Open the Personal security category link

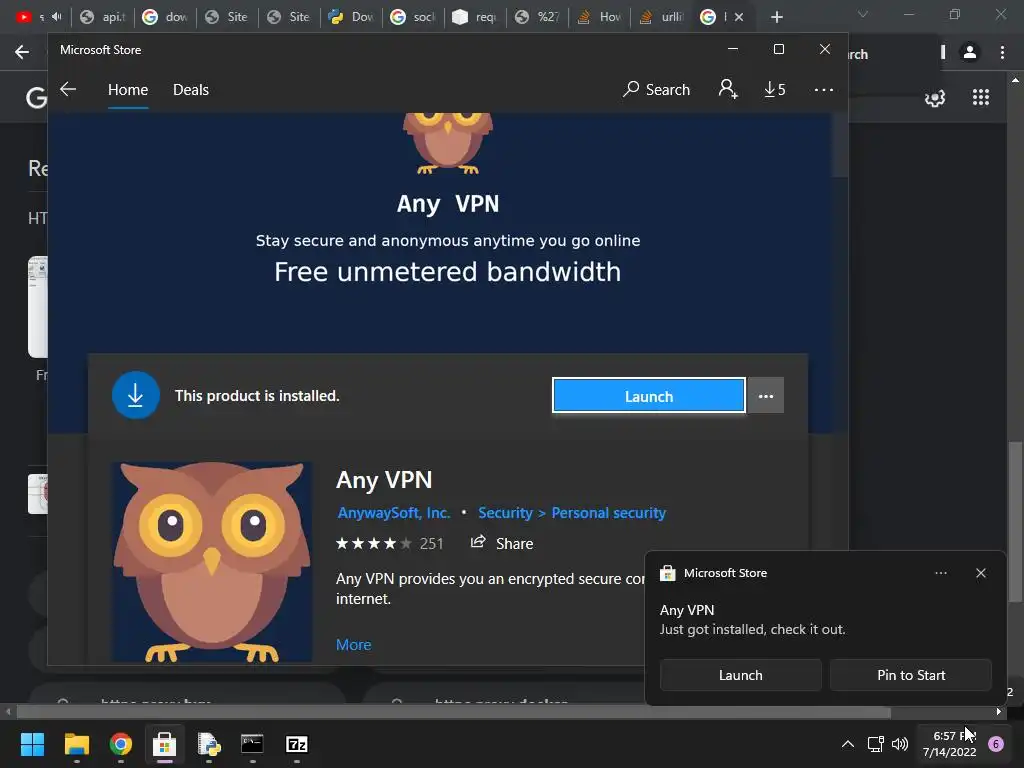[x=609, y=513]
